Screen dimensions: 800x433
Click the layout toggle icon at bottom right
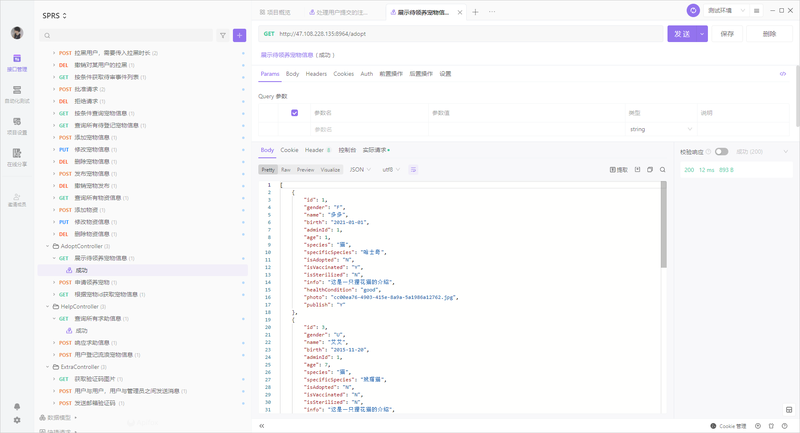(x=789, y=410)
